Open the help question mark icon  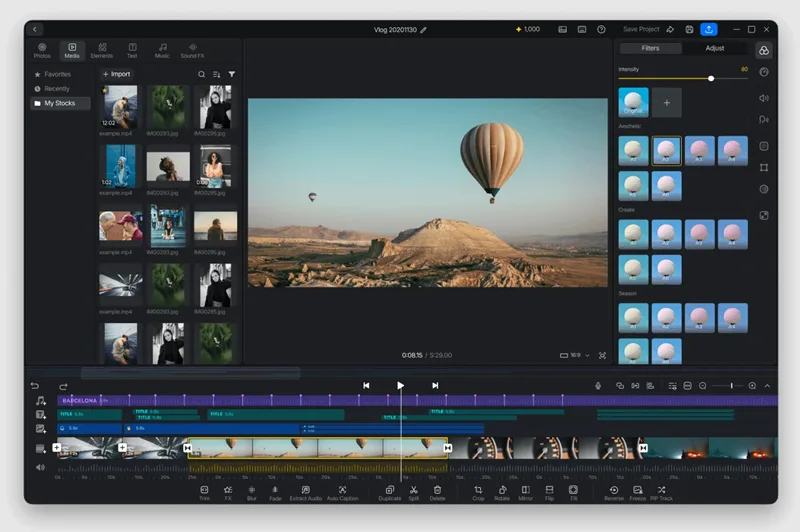pos(601,30)
